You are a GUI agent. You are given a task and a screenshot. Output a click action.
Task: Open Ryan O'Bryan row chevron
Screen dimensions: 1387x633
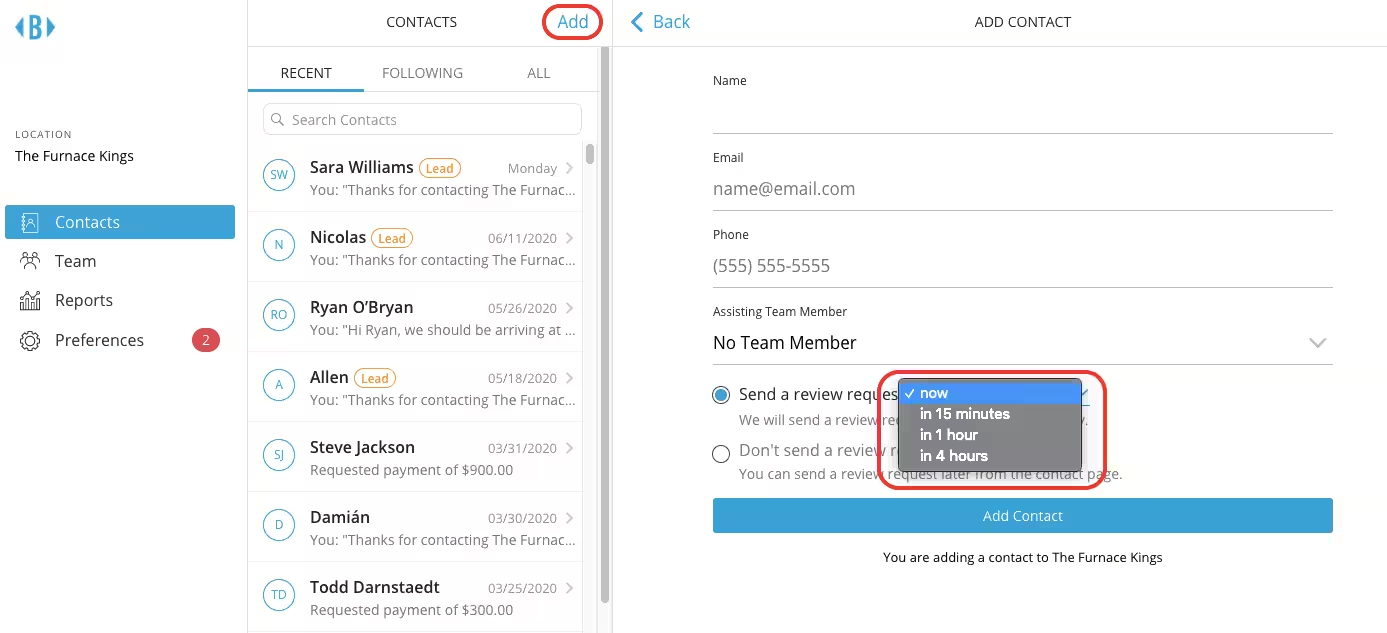570,308
